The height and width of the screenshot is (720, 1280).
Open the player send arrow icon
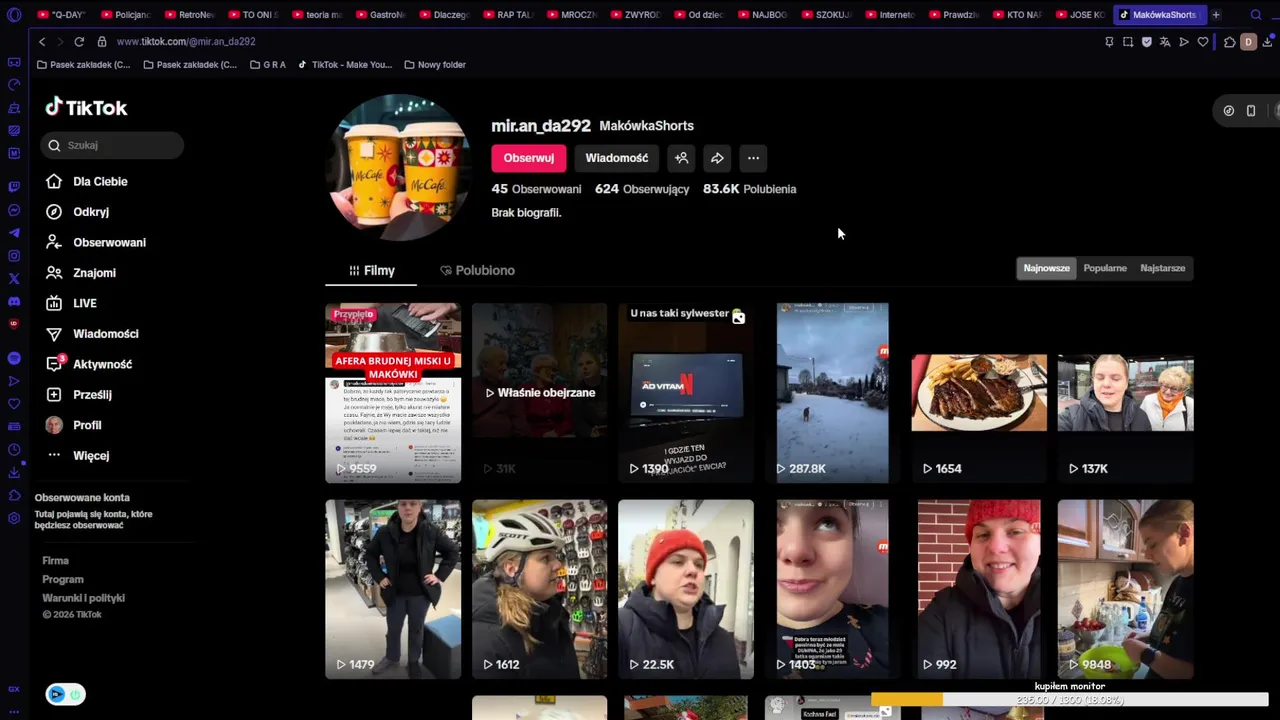click(1184, 42)
